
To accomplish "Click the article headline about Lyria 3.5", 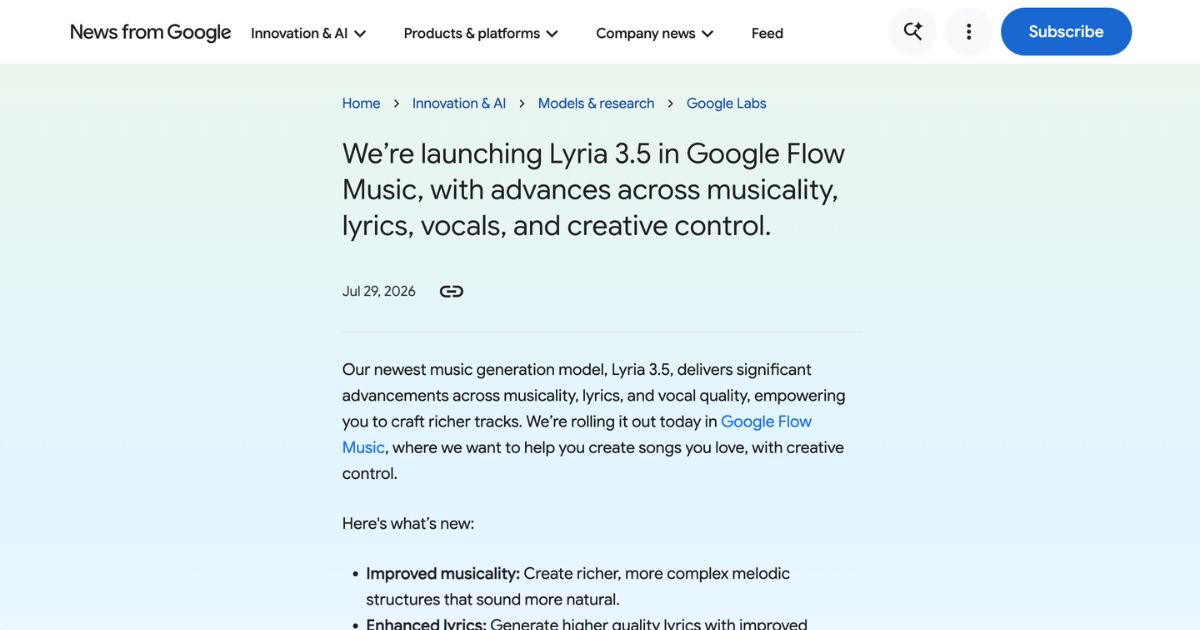I will pyautogui.click(x=594, y=189).
